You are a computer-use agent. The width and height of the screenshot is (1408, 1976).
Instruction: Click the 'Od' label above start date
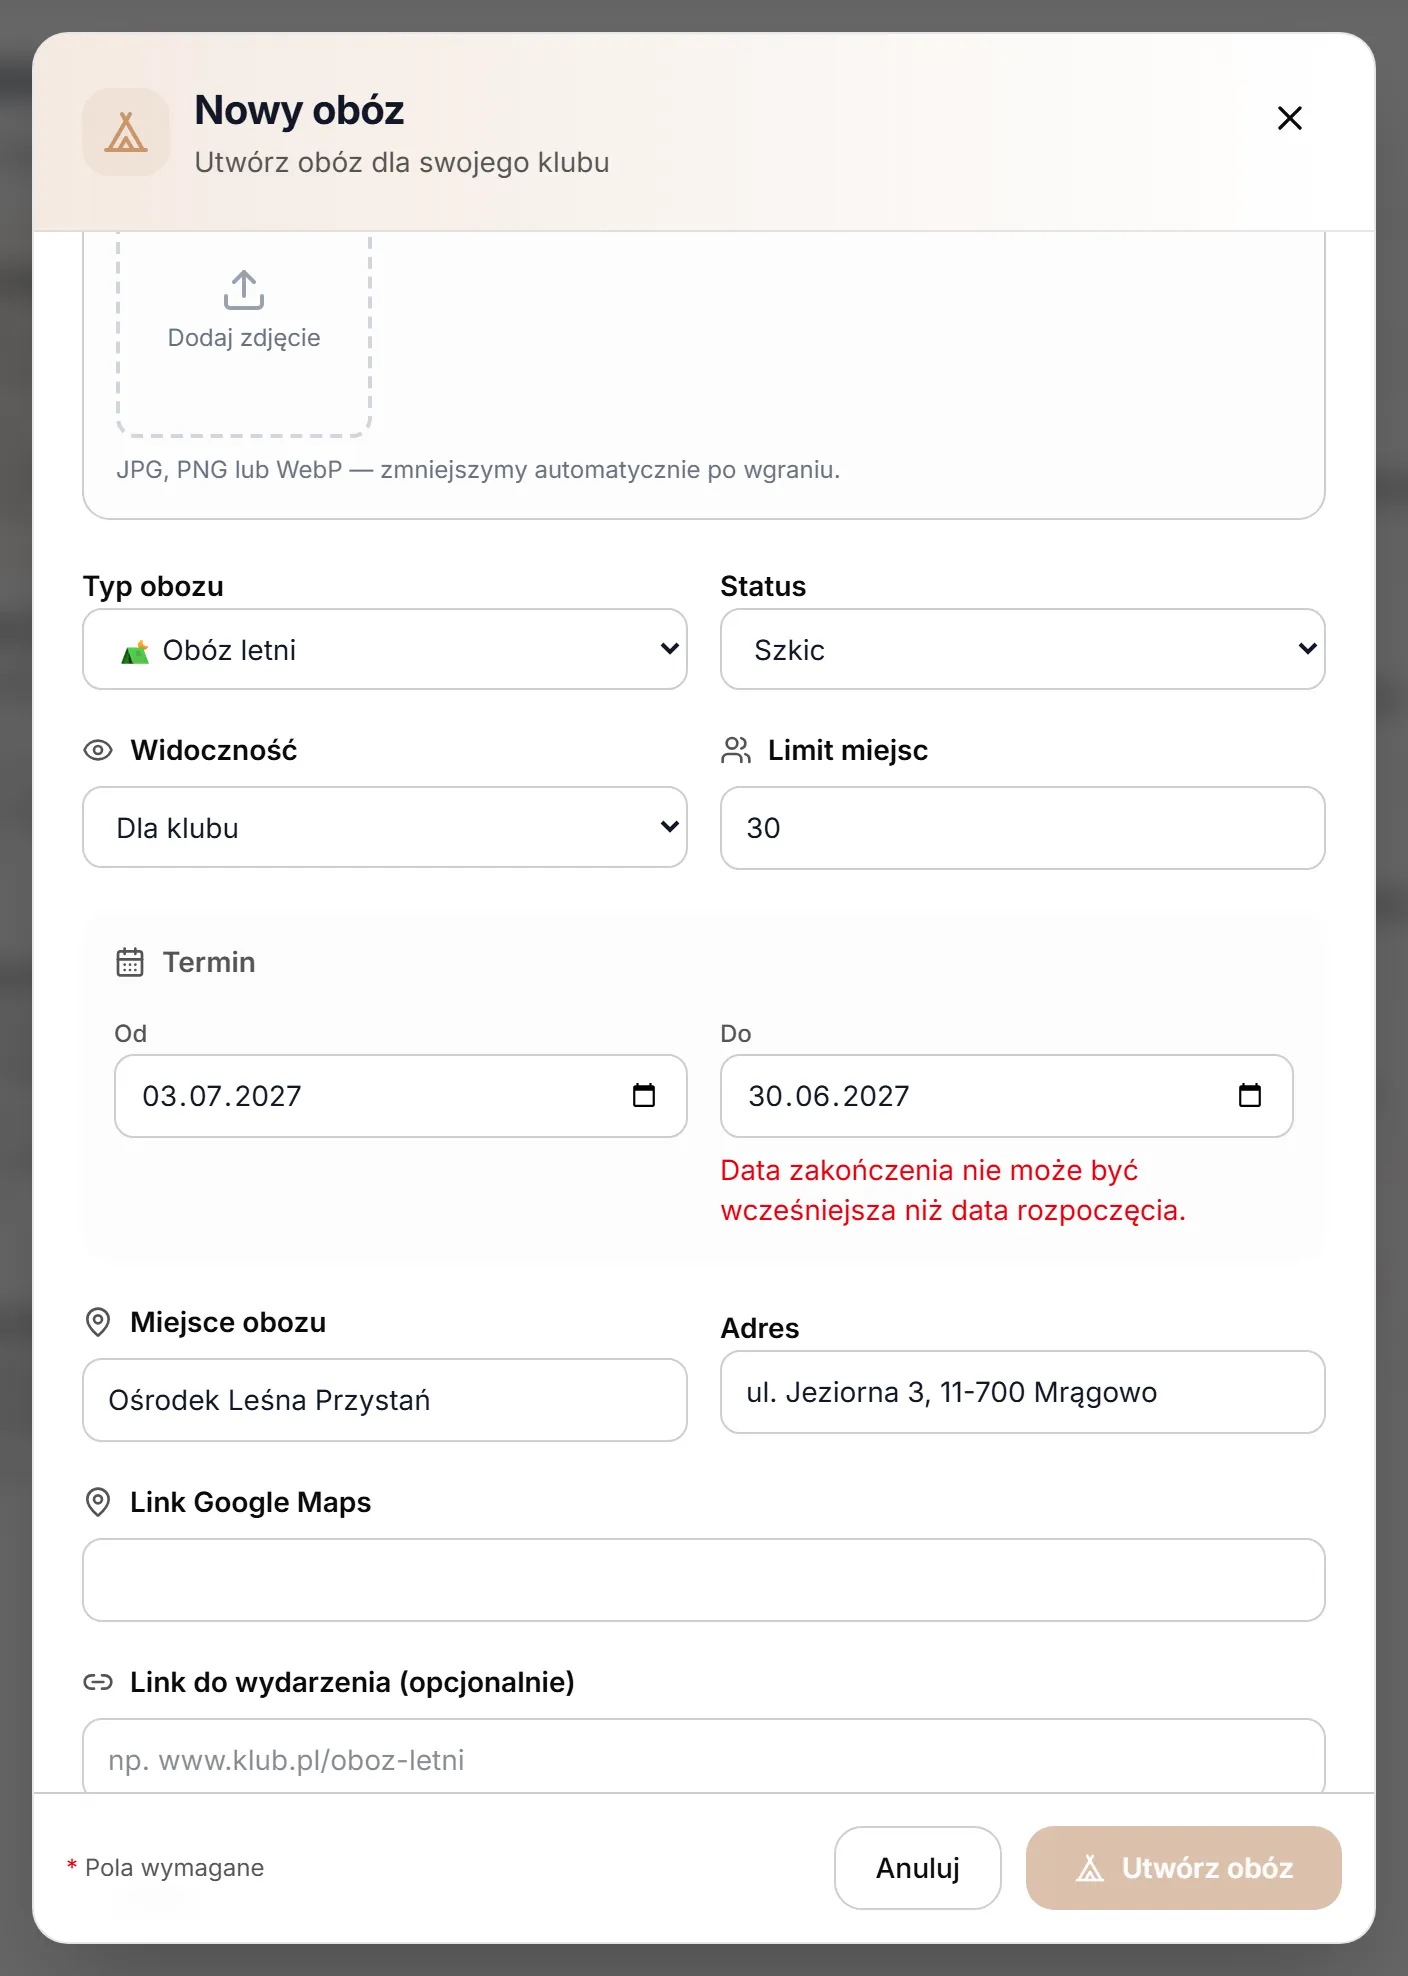[130, 1033]
